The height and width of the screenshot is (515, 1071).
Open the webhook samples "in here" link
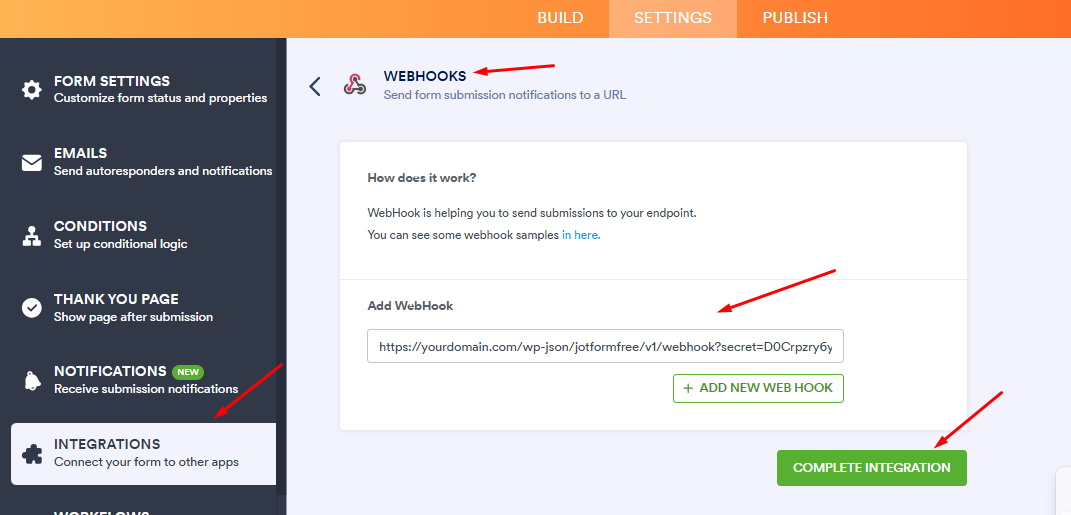(x=580, y=235)
